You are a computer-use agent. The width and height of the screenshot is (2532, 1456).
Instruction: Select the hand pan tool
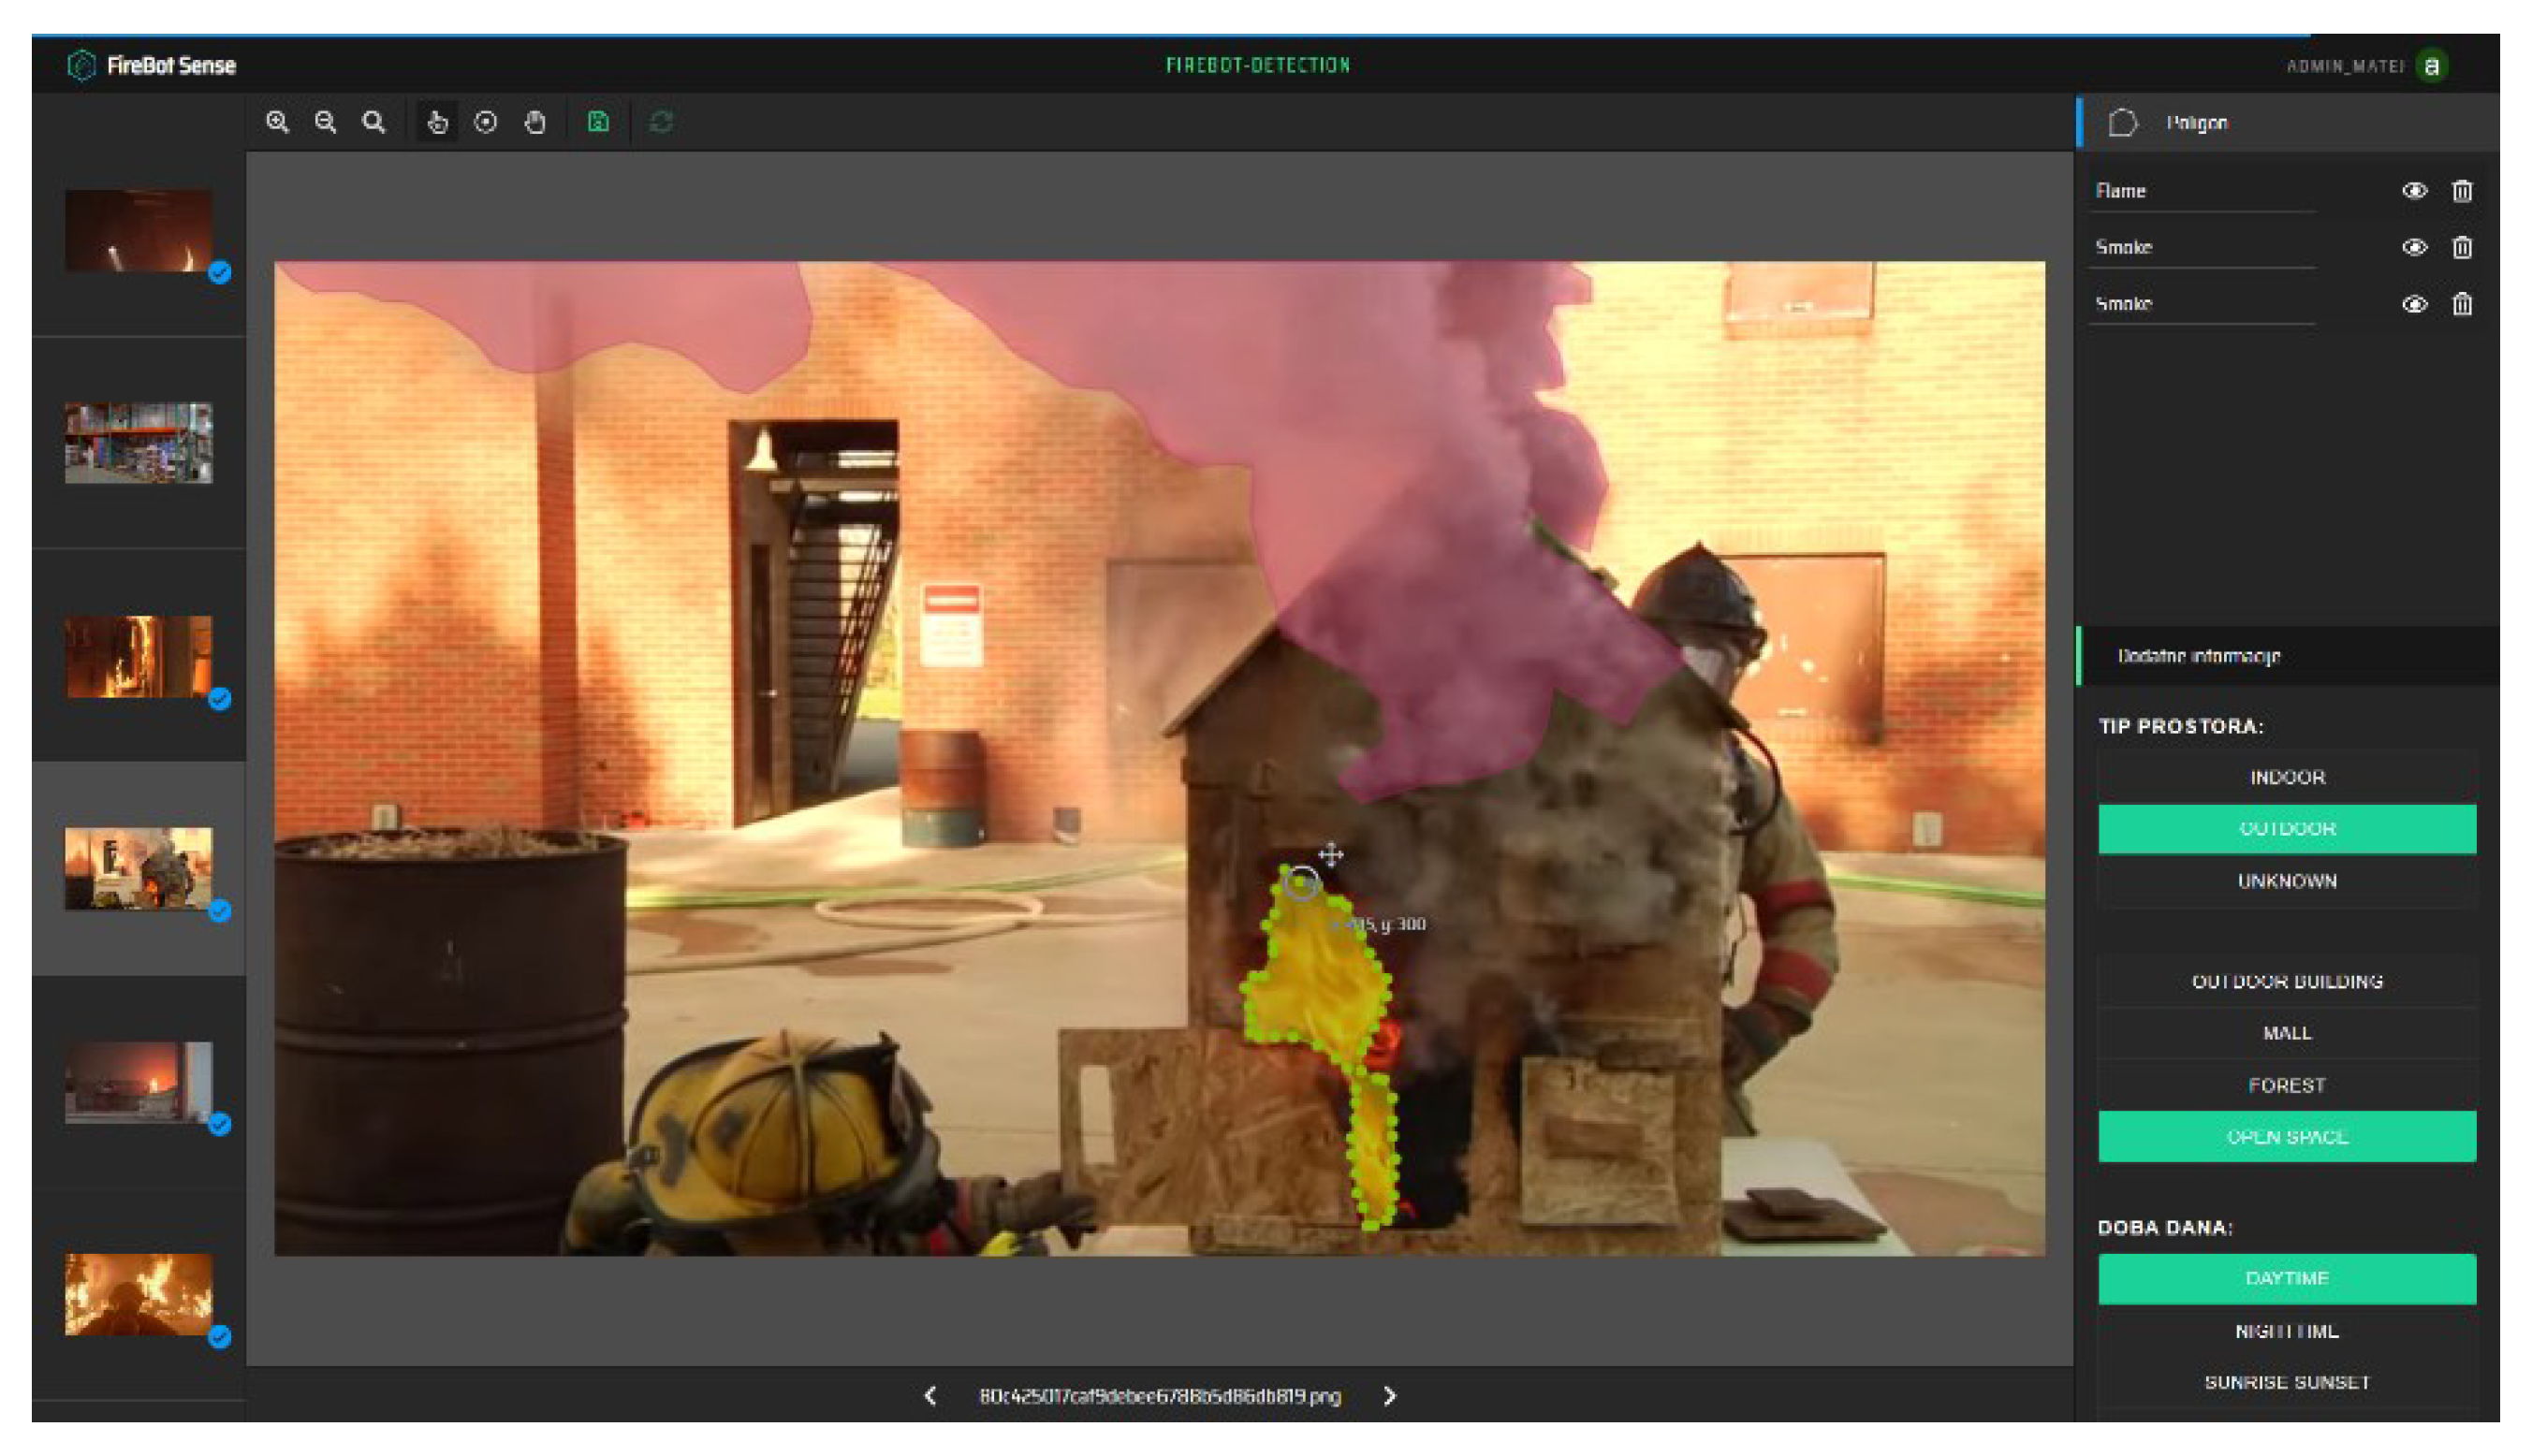(x=535, y=122)
